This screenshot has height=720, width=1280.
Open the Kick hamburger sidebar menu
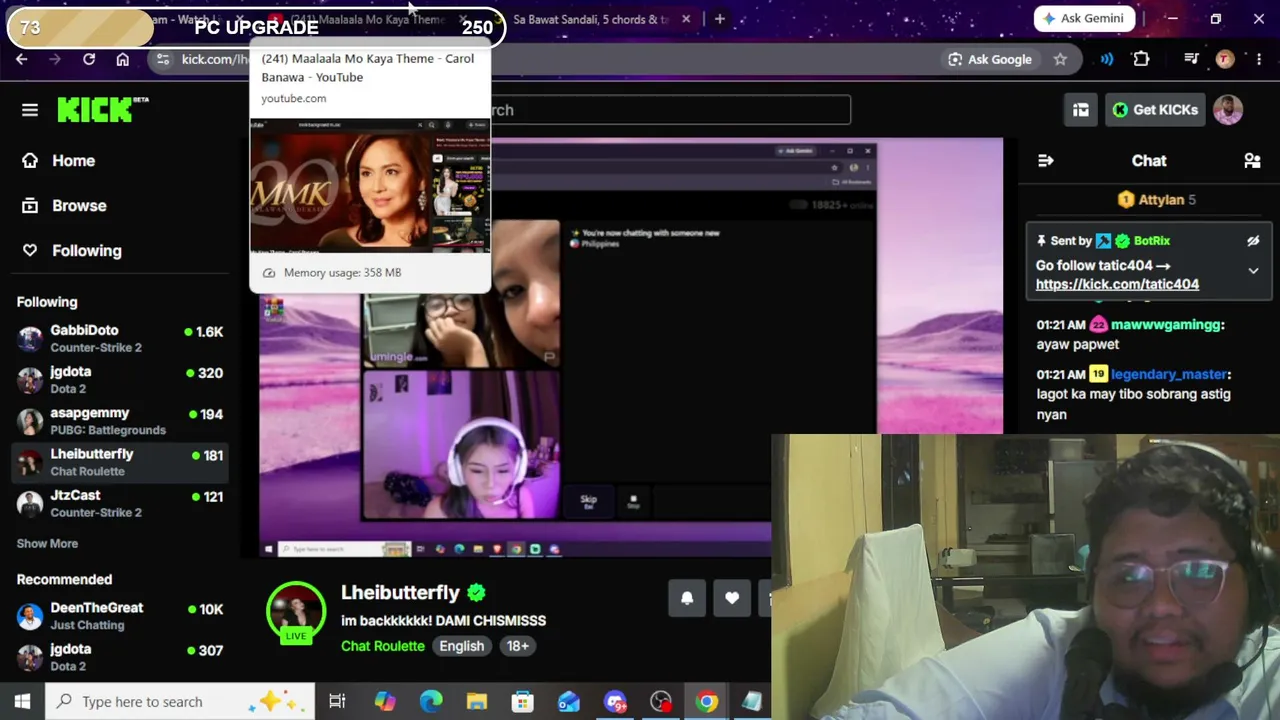(x=30, y=110)
